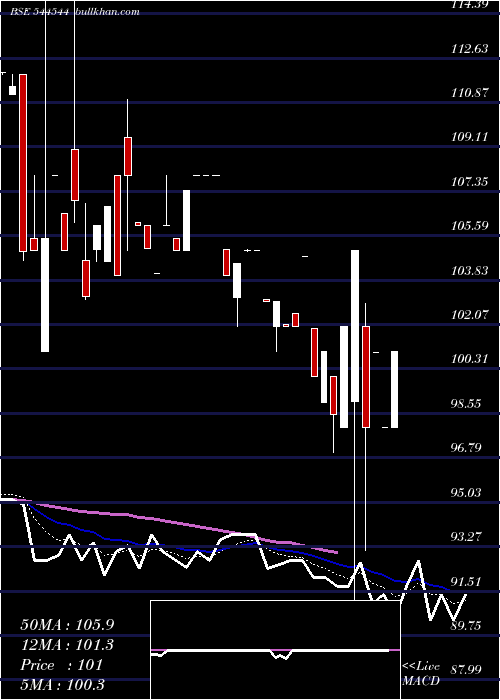This screenshot has width=500, height=700.
Task: Select the 105.59 price axis label
Action: tap(469, 226)
